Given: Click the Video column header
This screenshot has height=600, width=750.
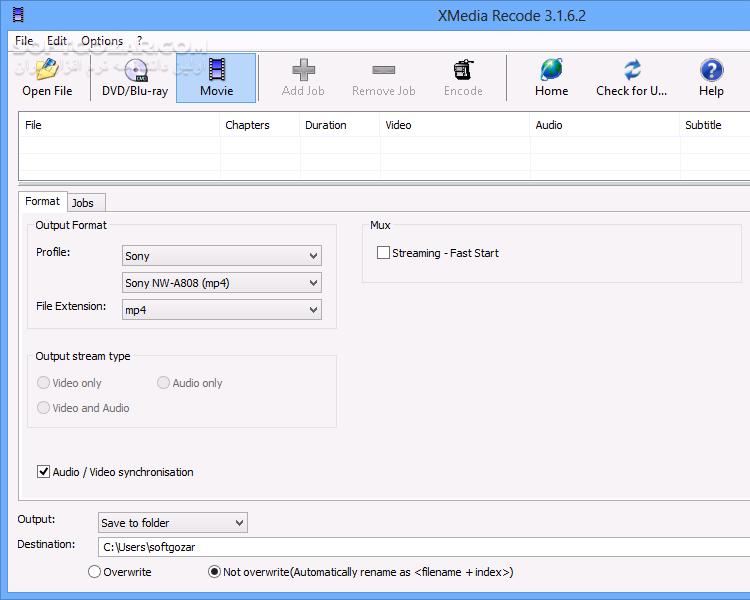Looking at the screenshot, I should [454, 125].
